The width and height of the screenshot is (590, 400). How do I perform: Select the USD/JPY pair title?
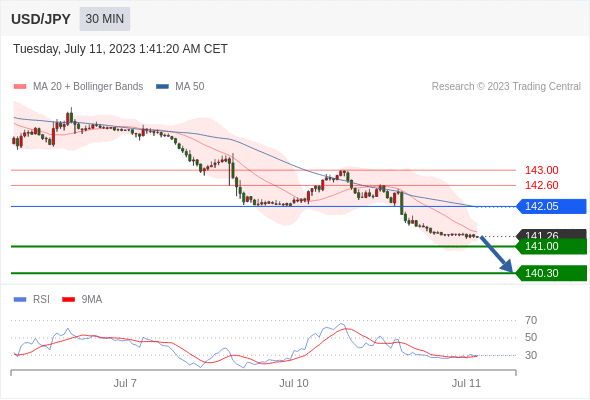pyautogui.click(x=41, y=19)
